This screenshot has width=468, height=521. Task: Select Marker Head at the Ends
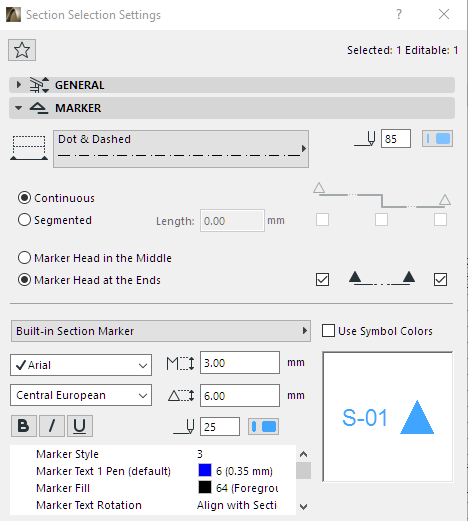[x=89, y=280]
